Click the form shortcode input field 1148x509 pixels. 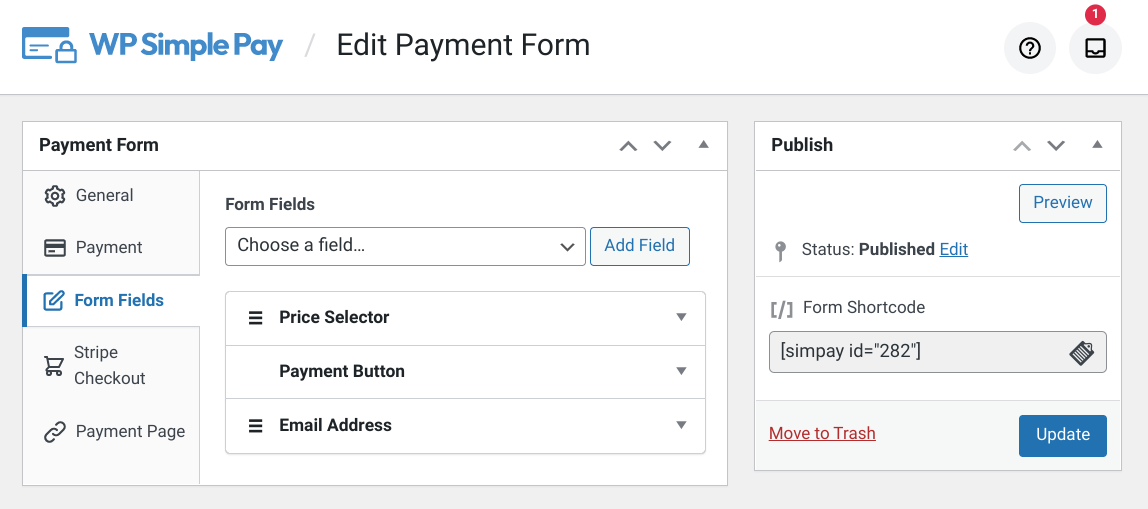click(x=938, y=352)
